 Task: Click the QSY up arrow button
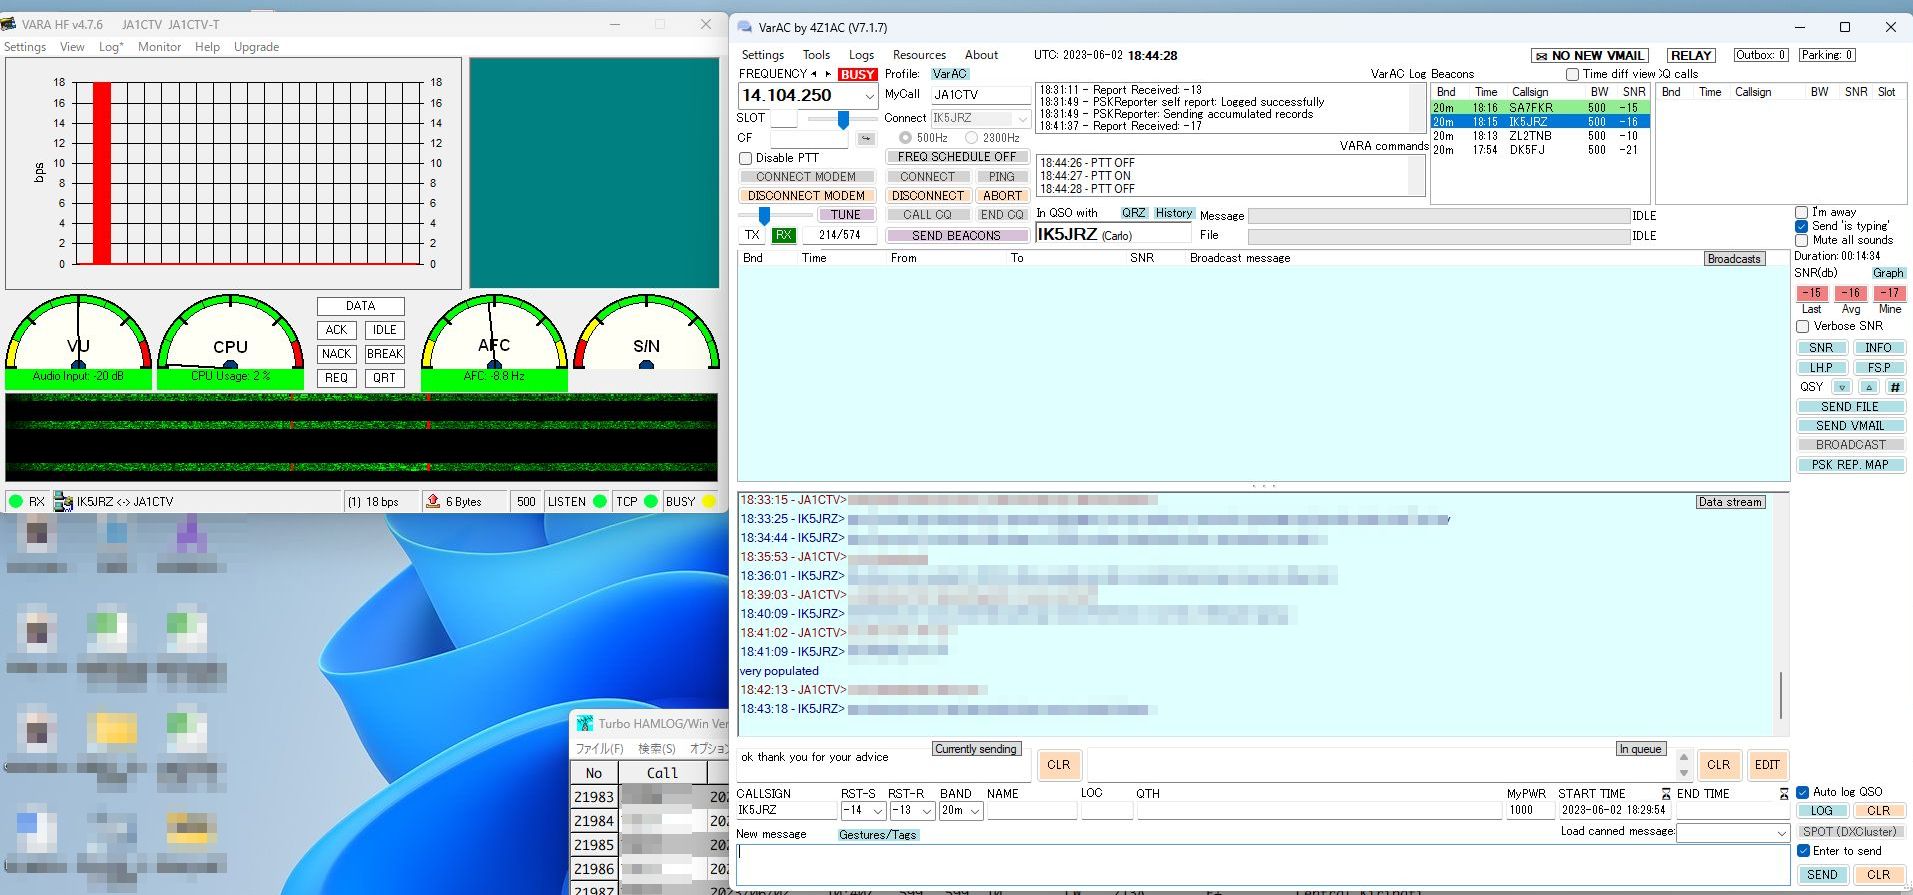[1868, 387]
